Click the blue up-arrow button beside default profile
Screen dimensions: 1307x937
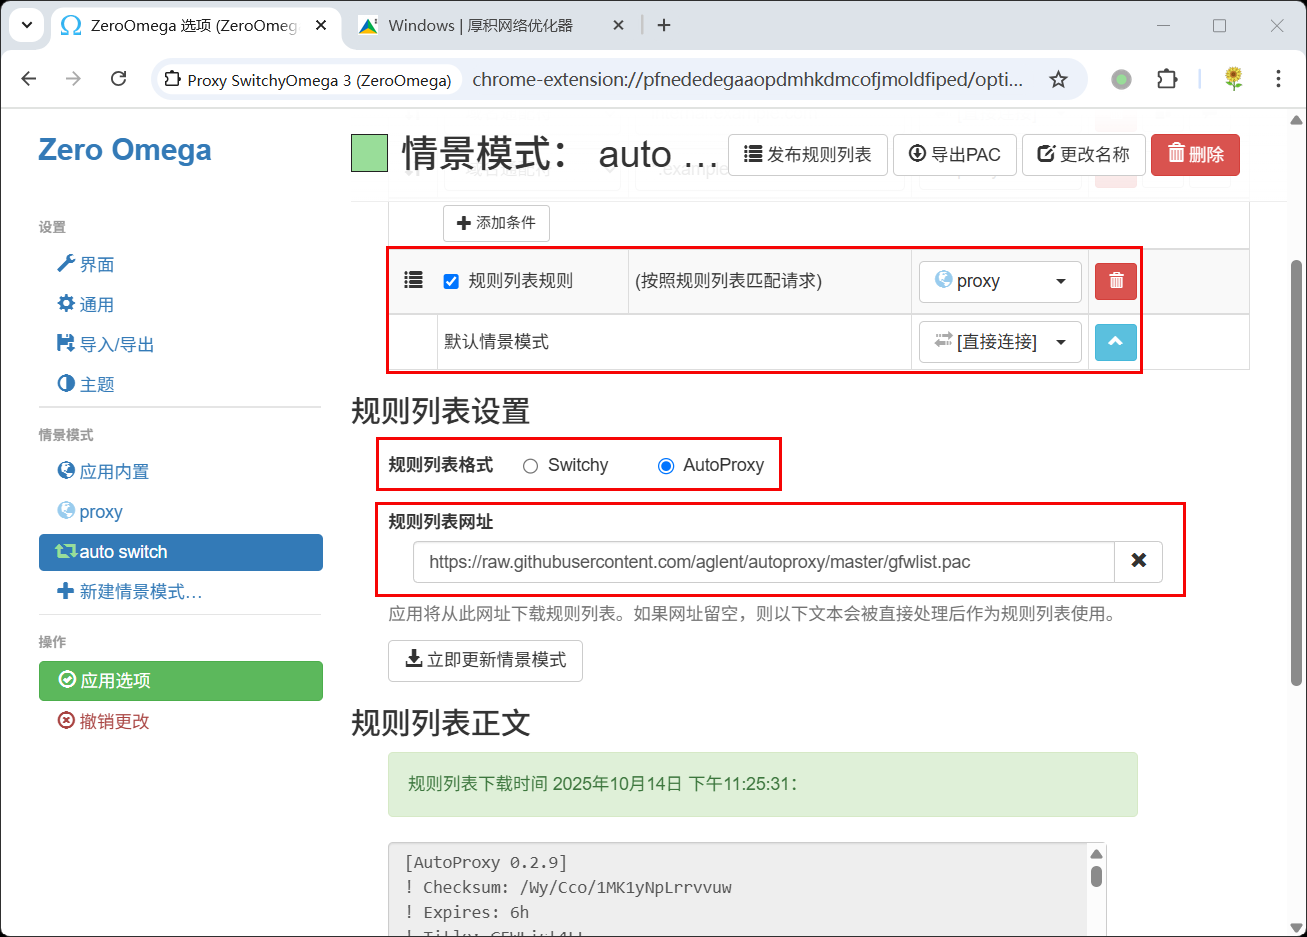point(1116,342)
